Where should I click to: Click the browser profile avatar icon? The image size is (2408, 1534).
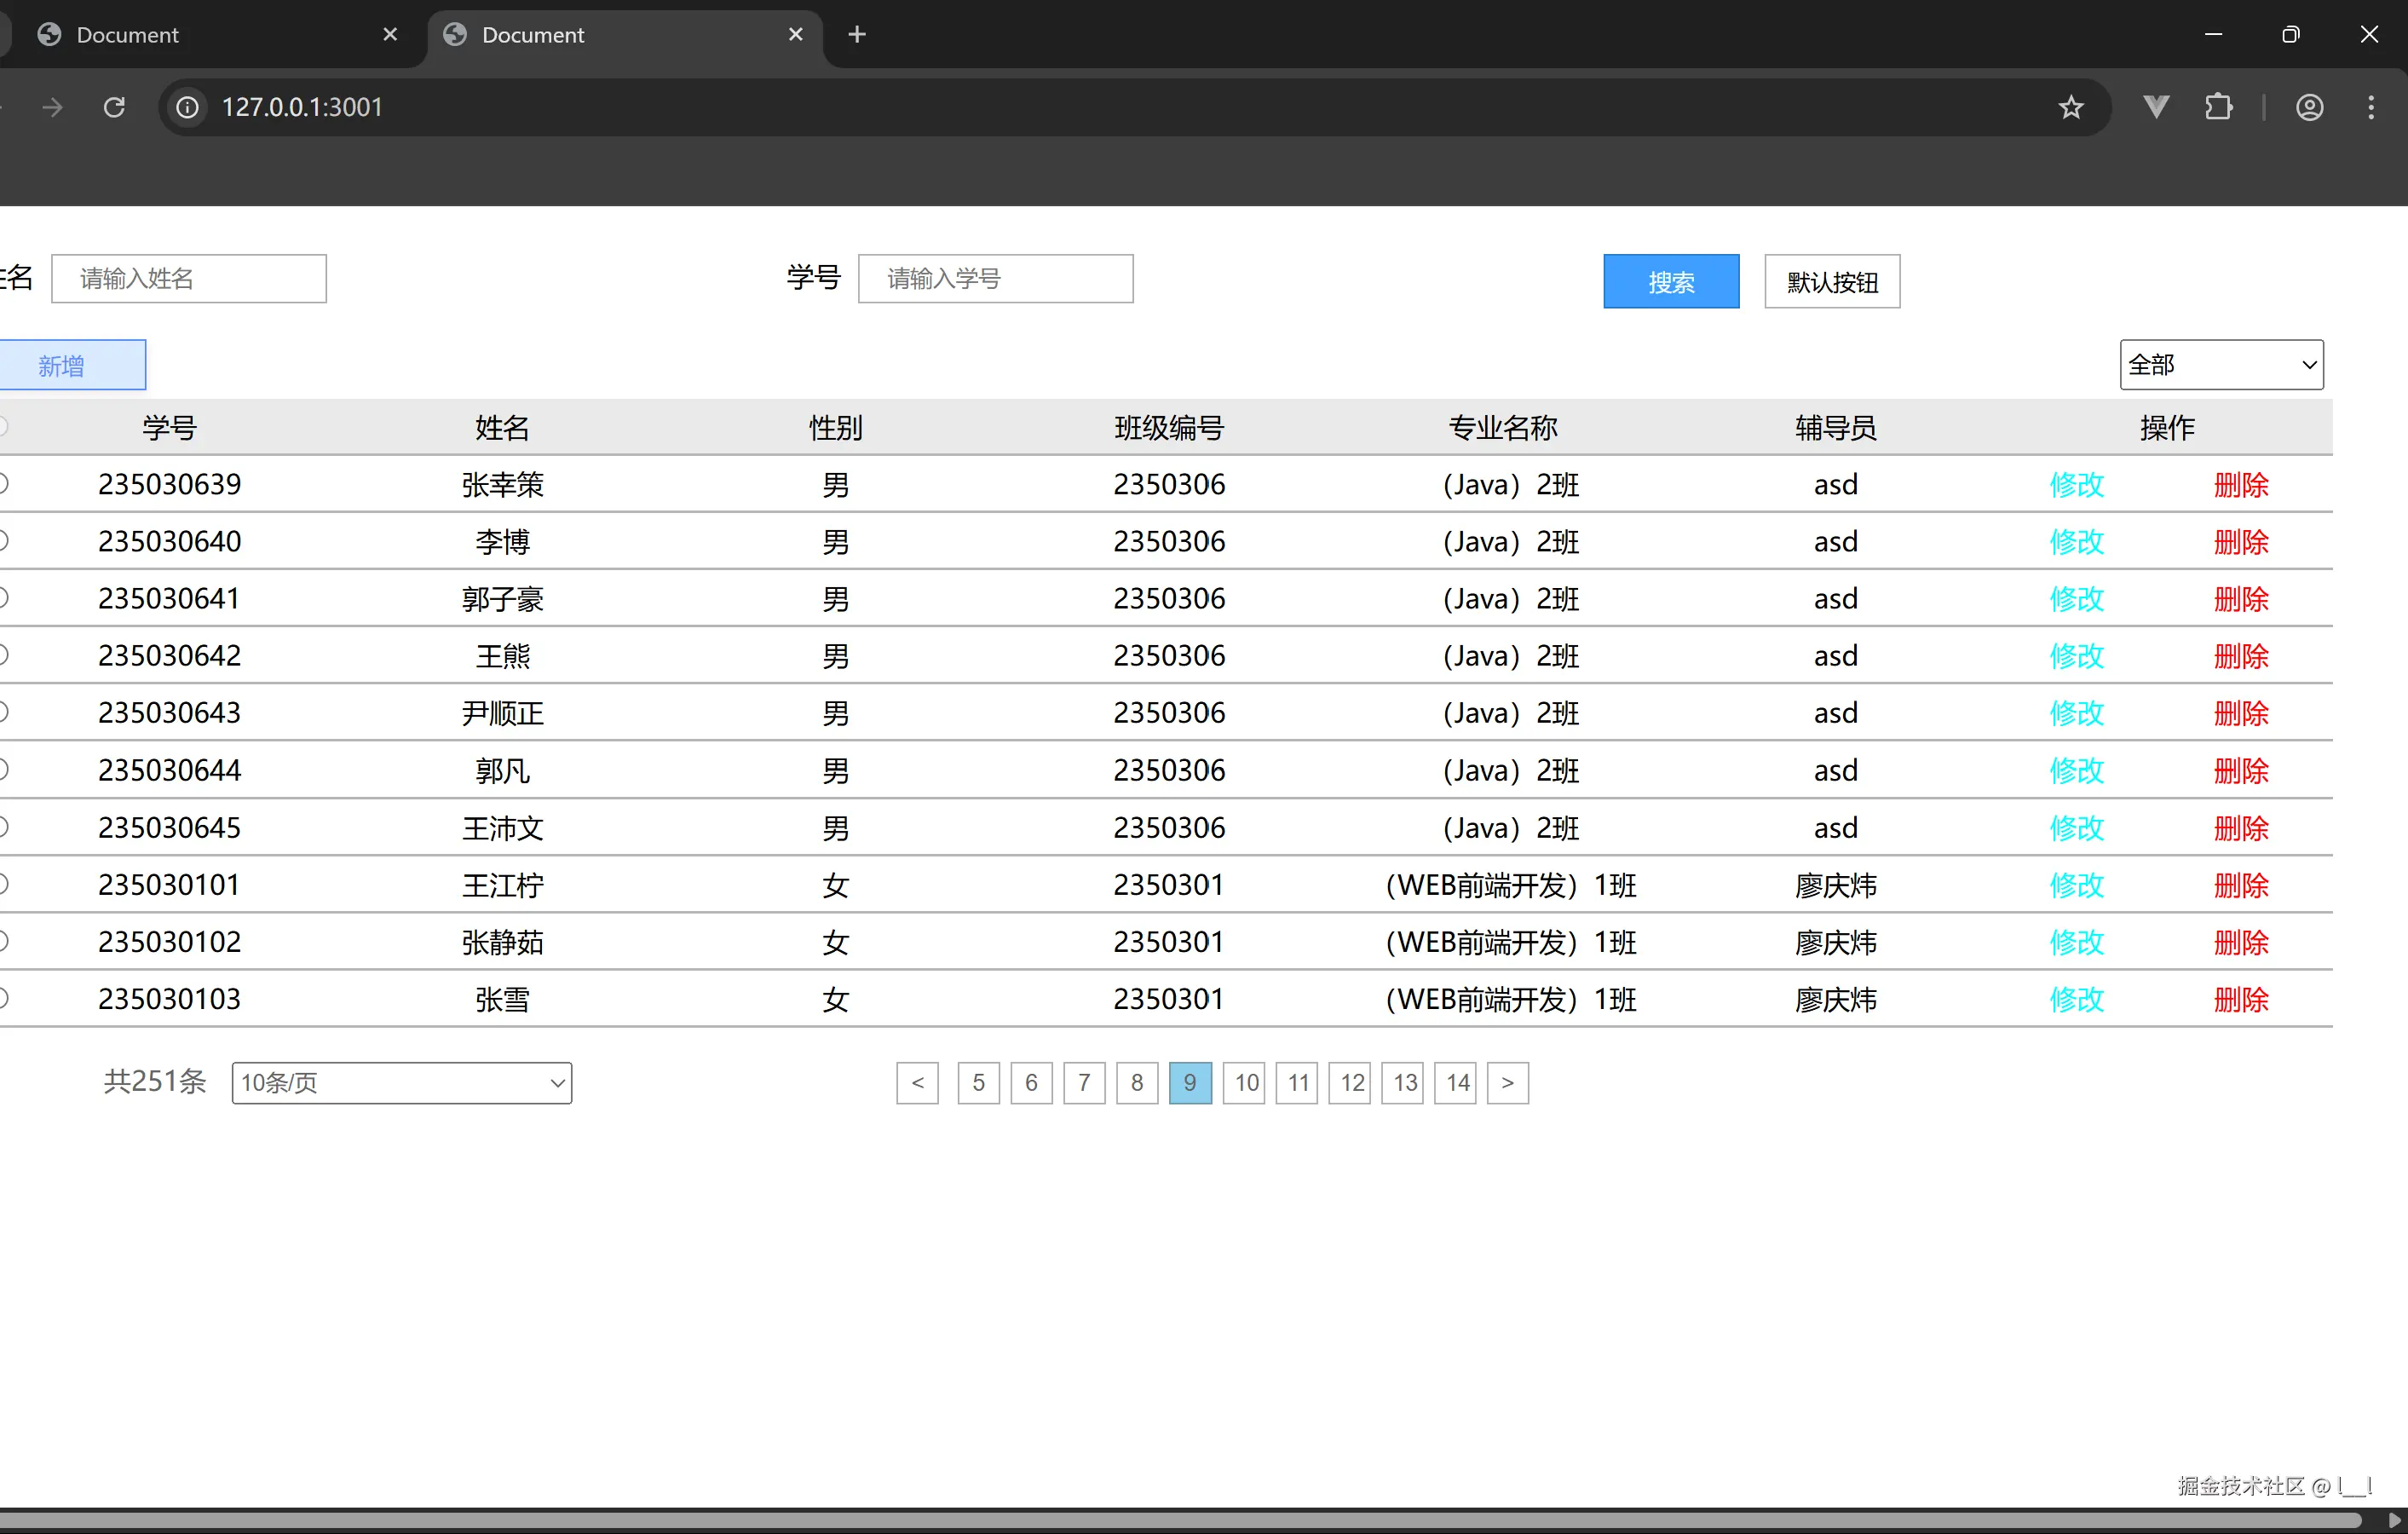click(2310, 107)
